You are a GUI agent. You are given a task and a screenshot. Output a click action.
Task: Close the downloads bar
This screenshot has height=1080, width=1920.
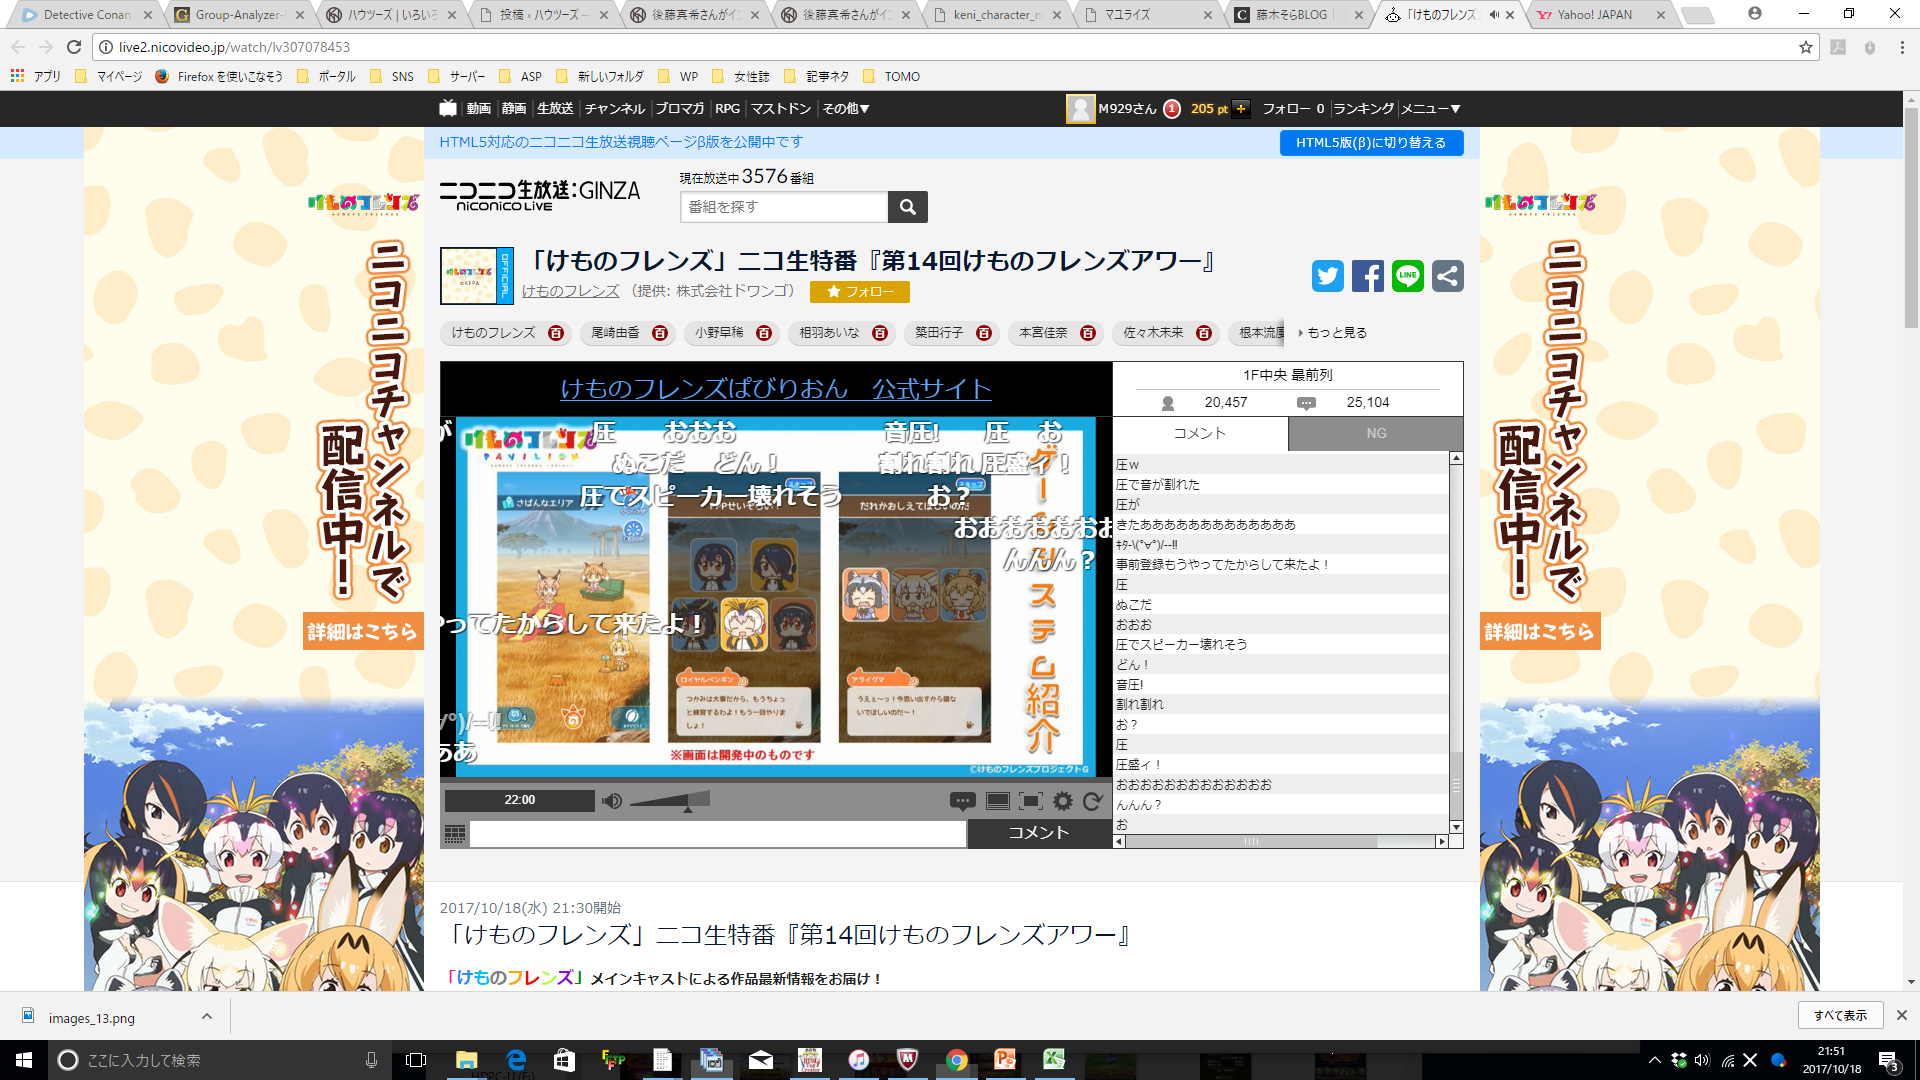[x=1902, y=1015]
